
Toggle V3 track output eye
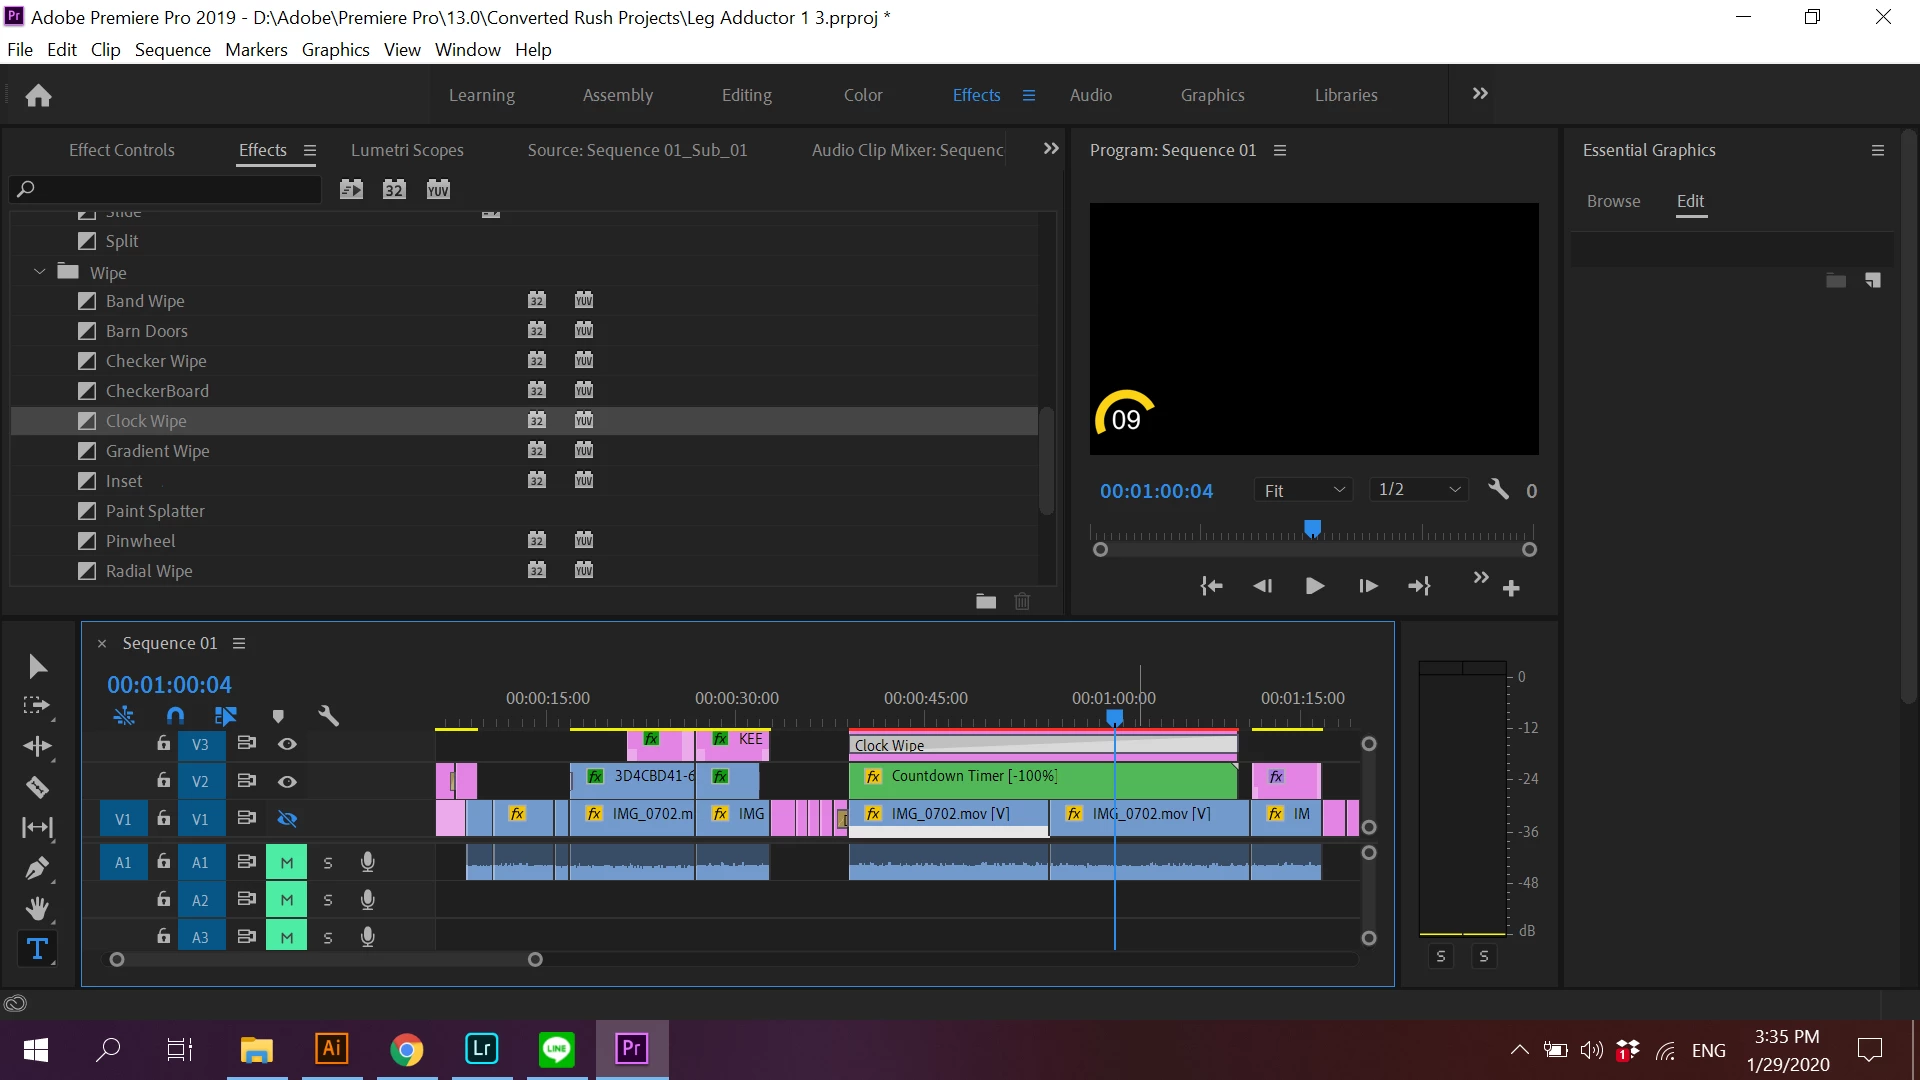(x=287, y=744)
